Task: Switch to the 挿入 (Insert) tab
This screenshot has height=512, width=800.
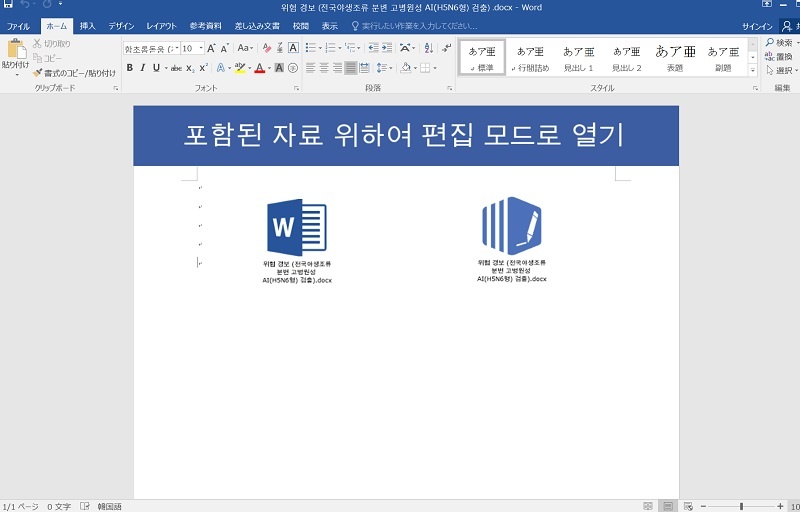Action: point(88,26)
